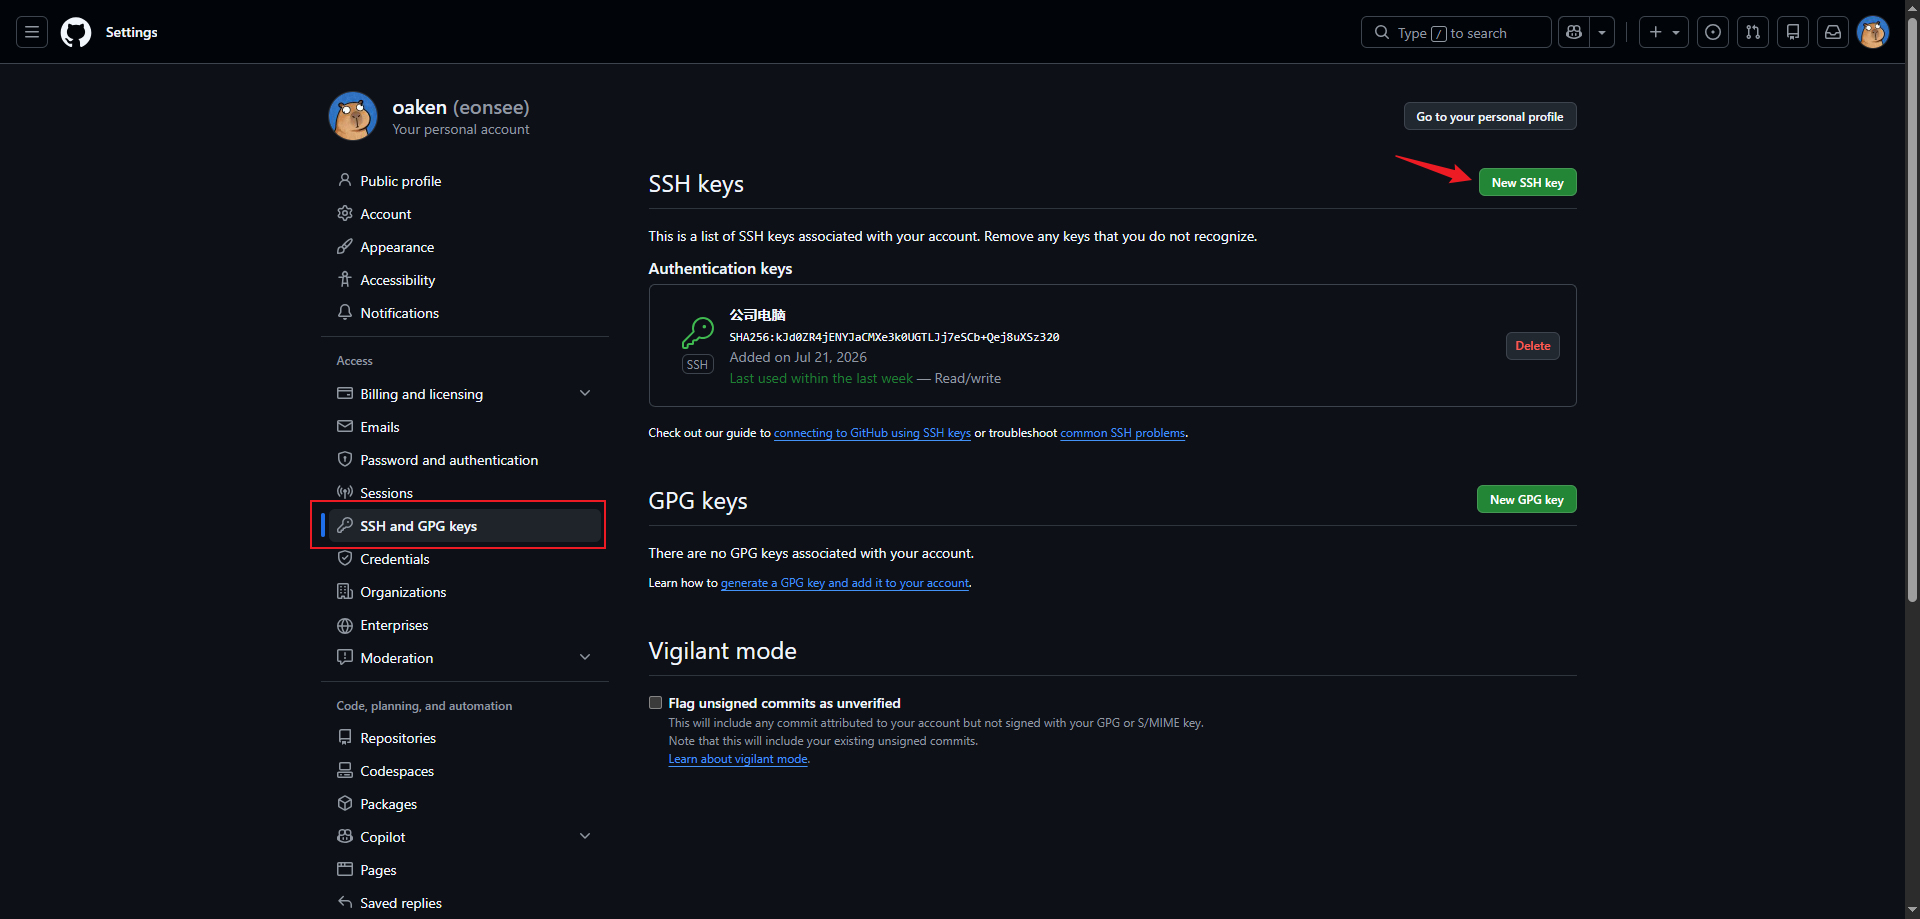Open Enterprises settings
This screenshot has height=919, width=1920.
(x=465, y=625)
